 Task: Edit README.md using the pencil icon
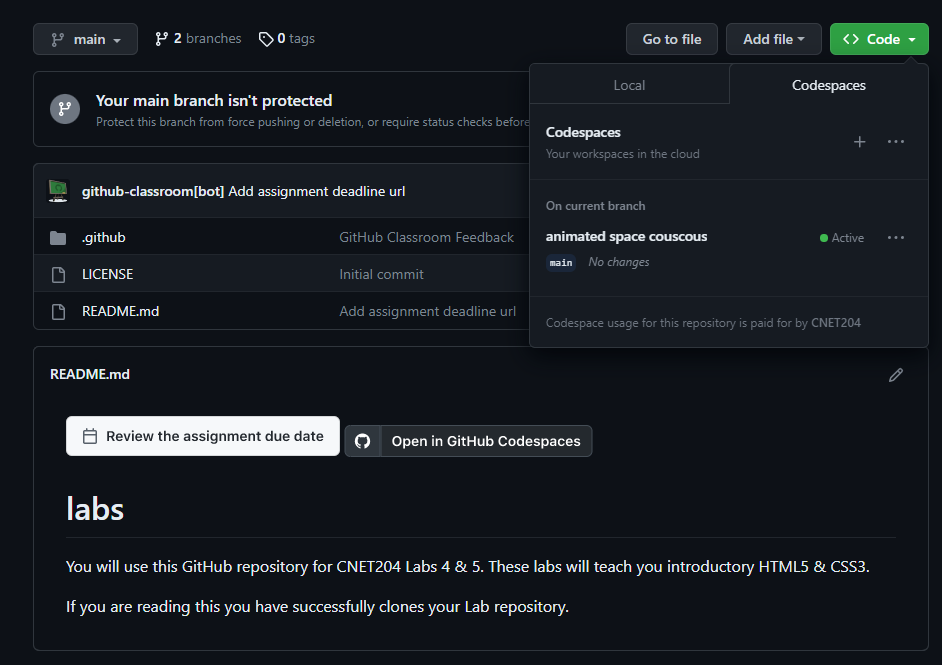pyautogui.click(x=896, y=373)
